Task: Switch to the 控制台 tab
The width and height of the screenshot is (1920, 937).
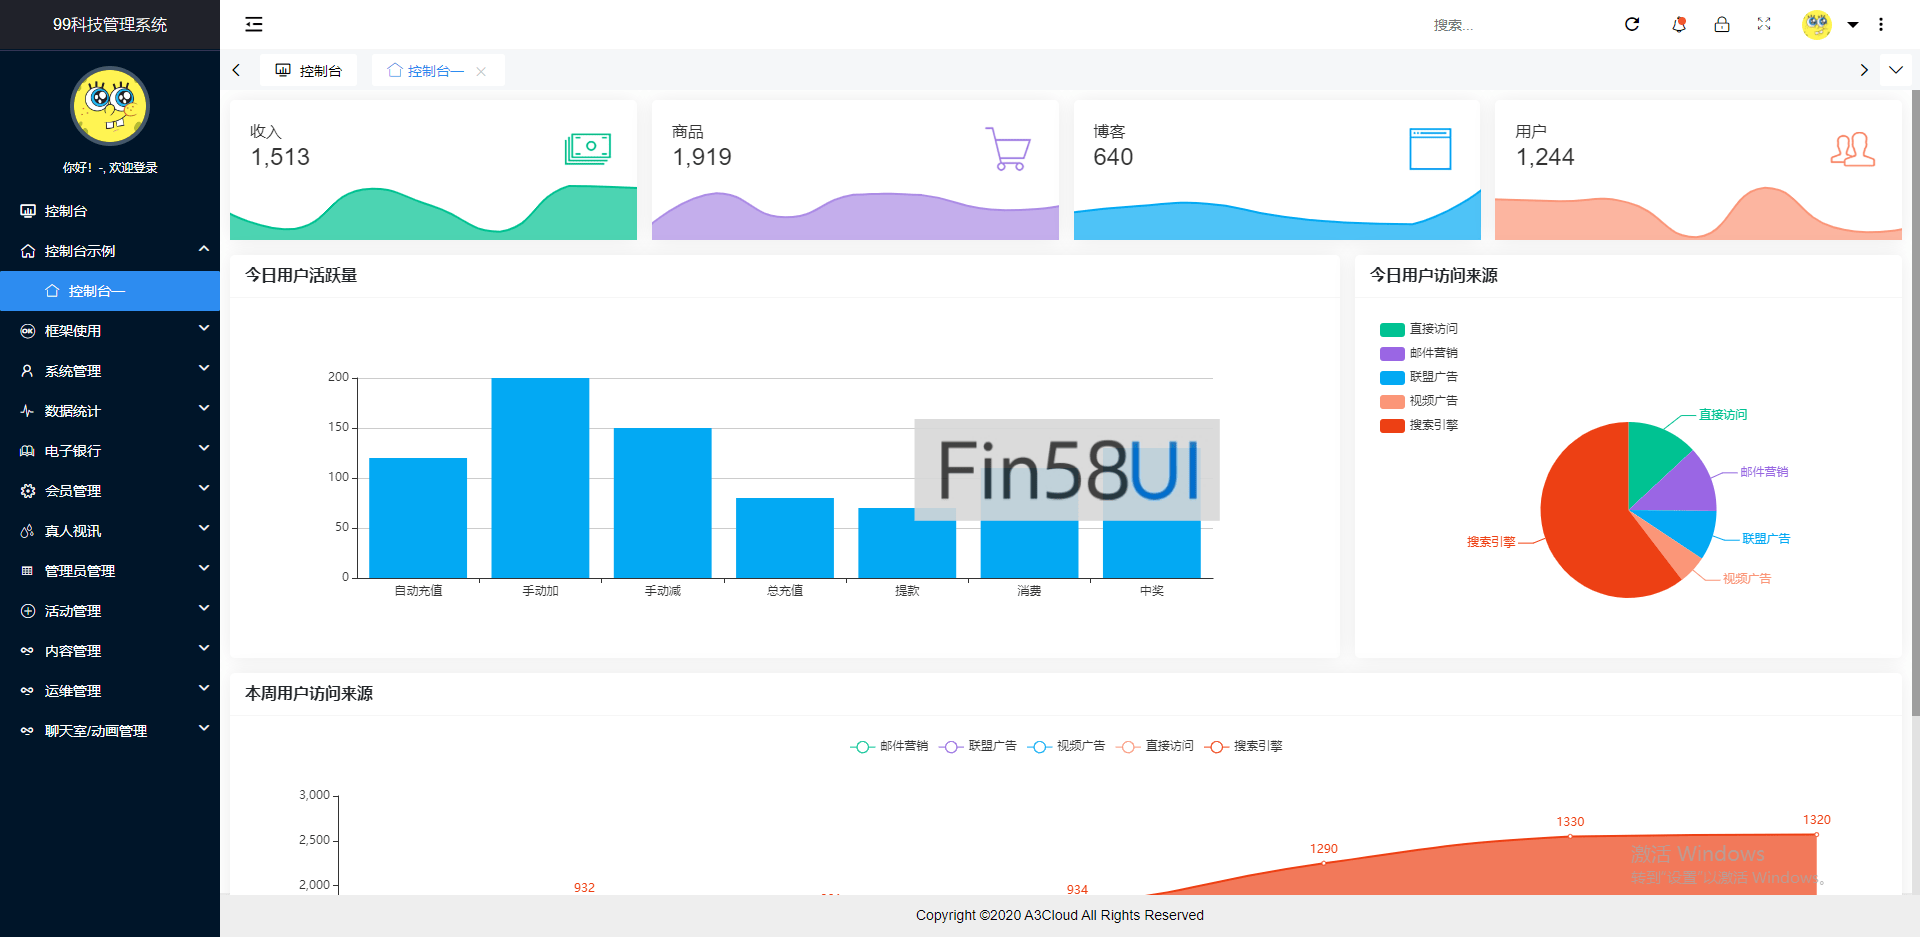Action: coord(309,71)
